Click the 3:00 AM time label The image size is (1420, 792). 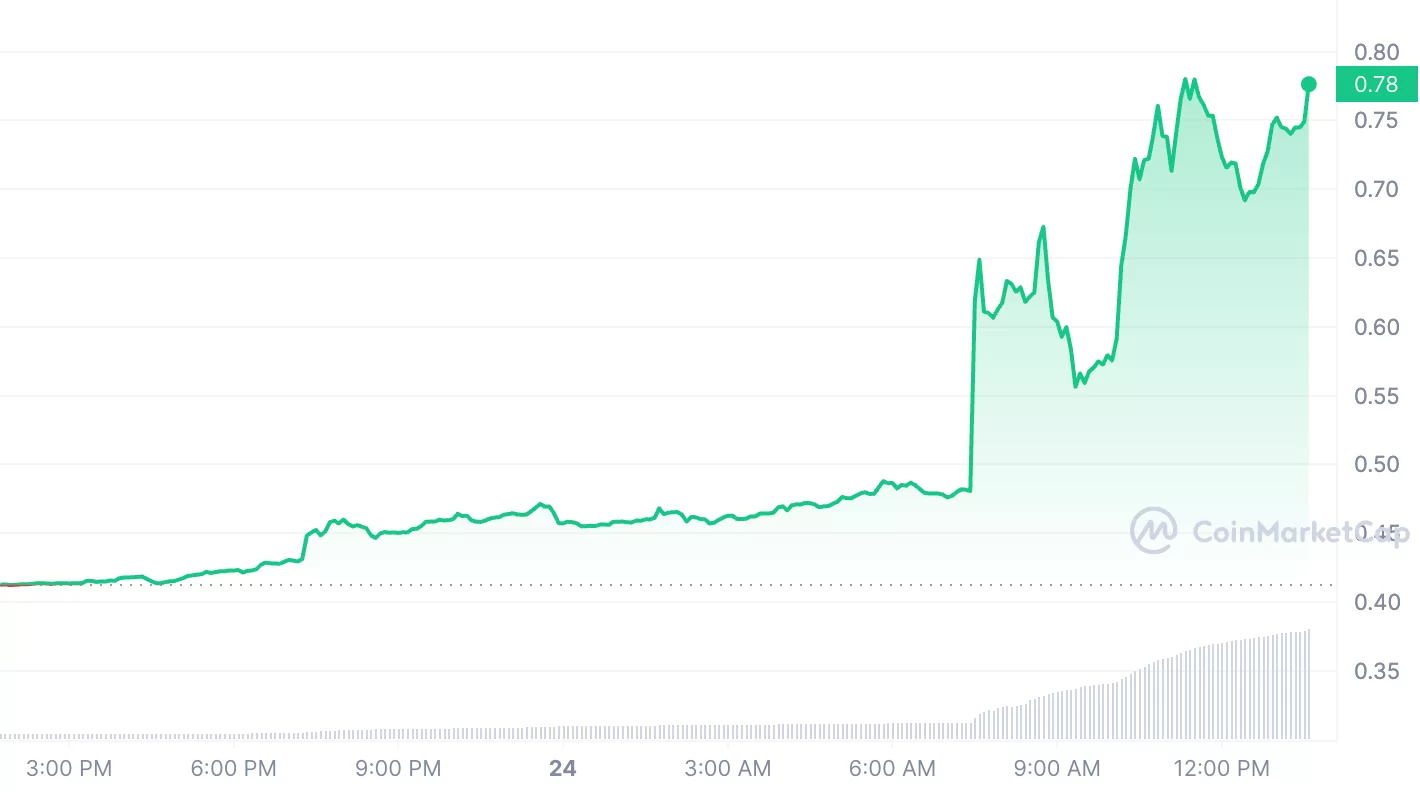pos(728,768)
